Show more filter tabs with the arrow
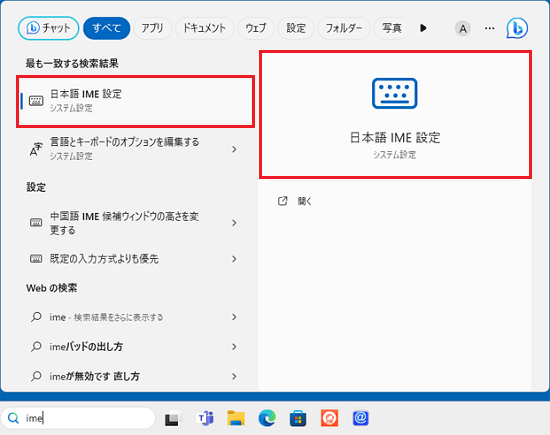This screenshot has width=550, height=435. click(x=423, y=28)
